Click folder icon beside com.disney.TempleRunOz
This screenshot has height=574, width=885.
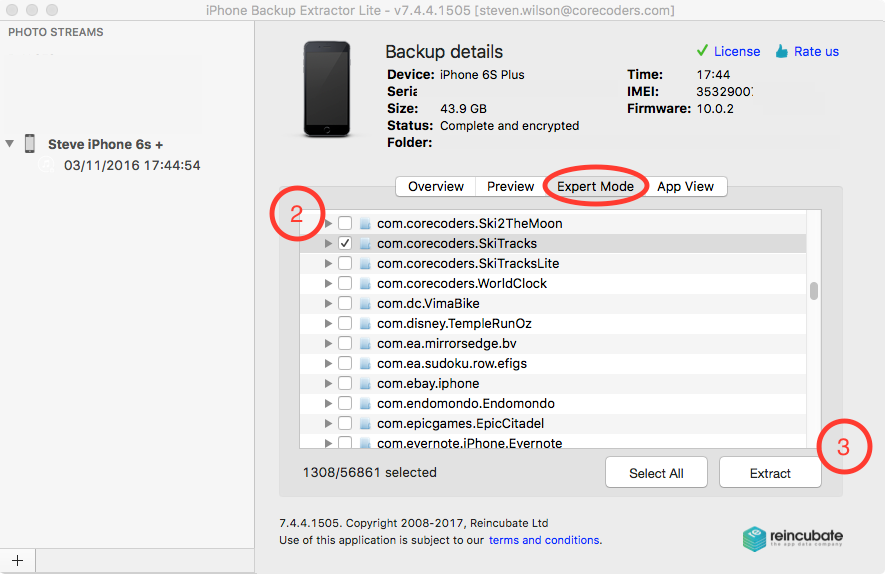(365, 324)
